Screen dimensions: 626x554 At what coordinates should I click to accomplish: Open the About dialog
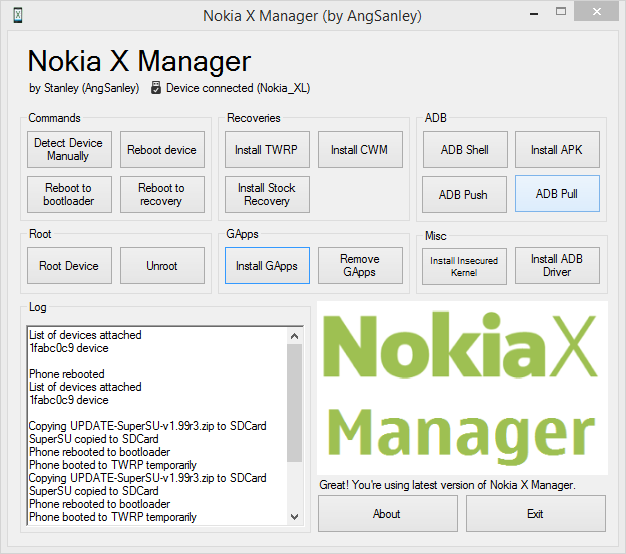388,514
